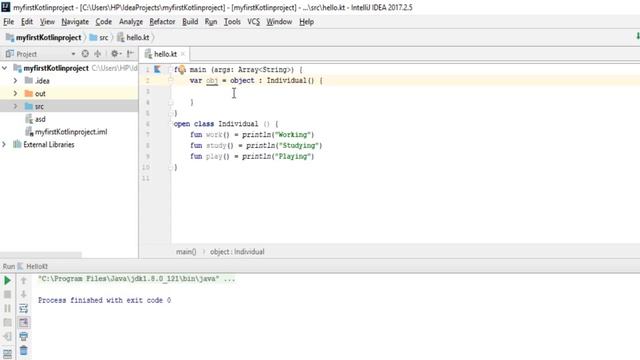Image resolution: width=640 pixels, height=360 pixels.
Task: Open the Run menu
Action: click(x=211, y=22)
